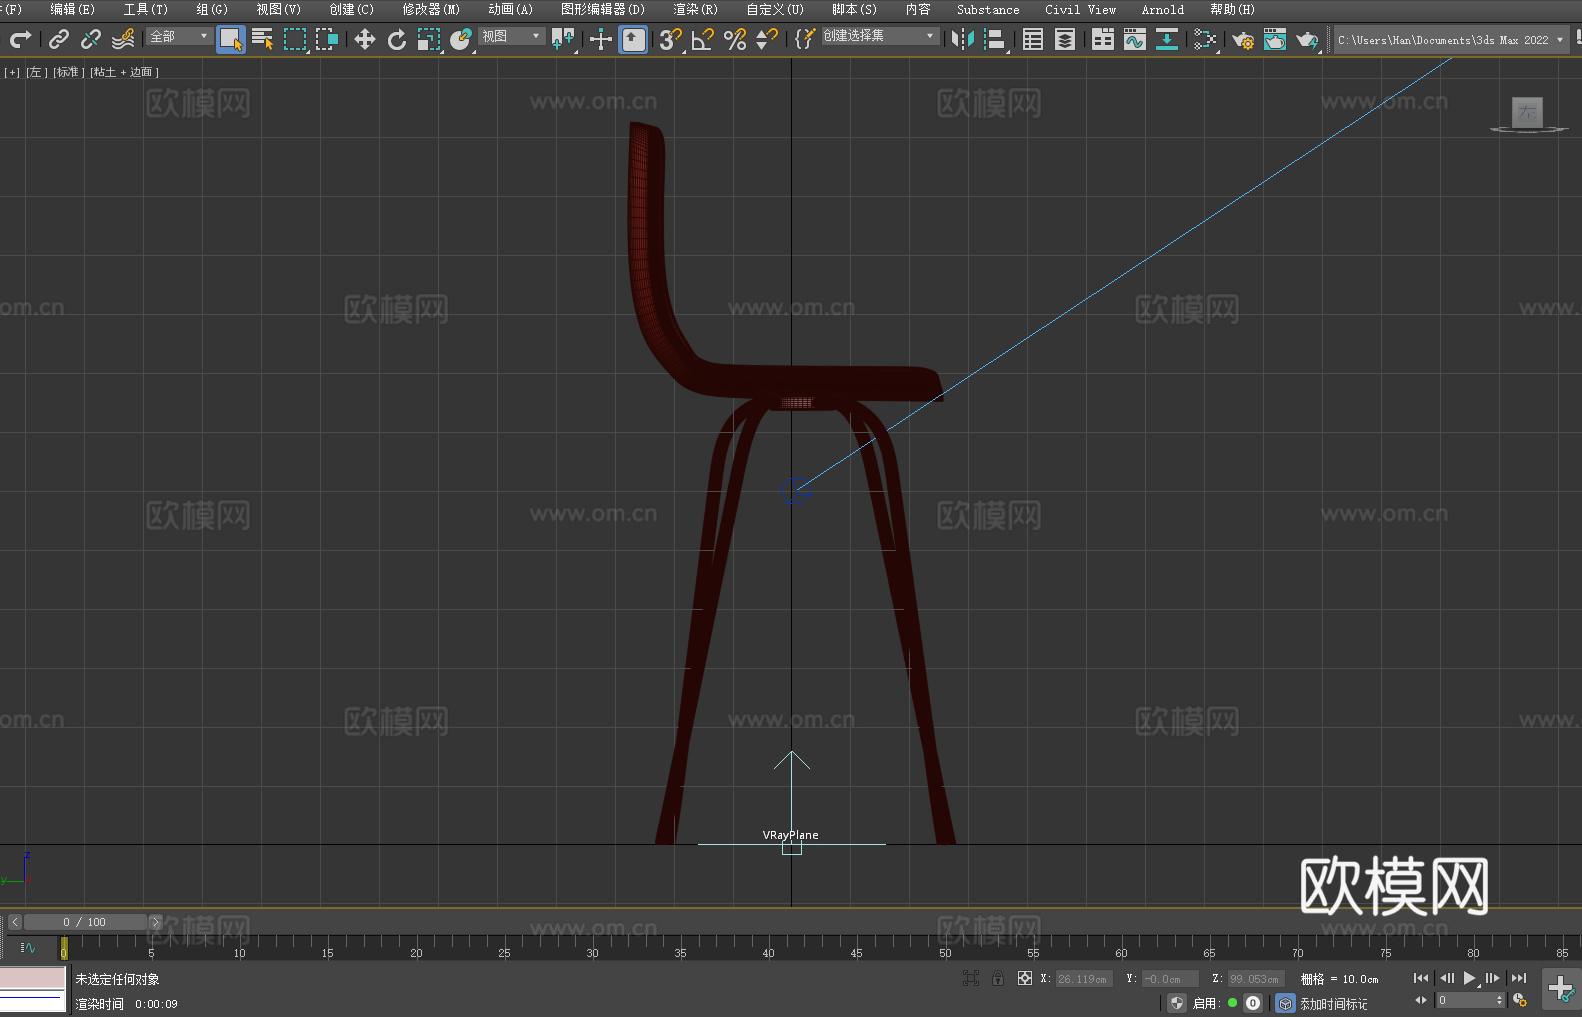The image size is (1582, 1017).
Task: Open the 编辑(E) menu
Action: tap(72, 9)
